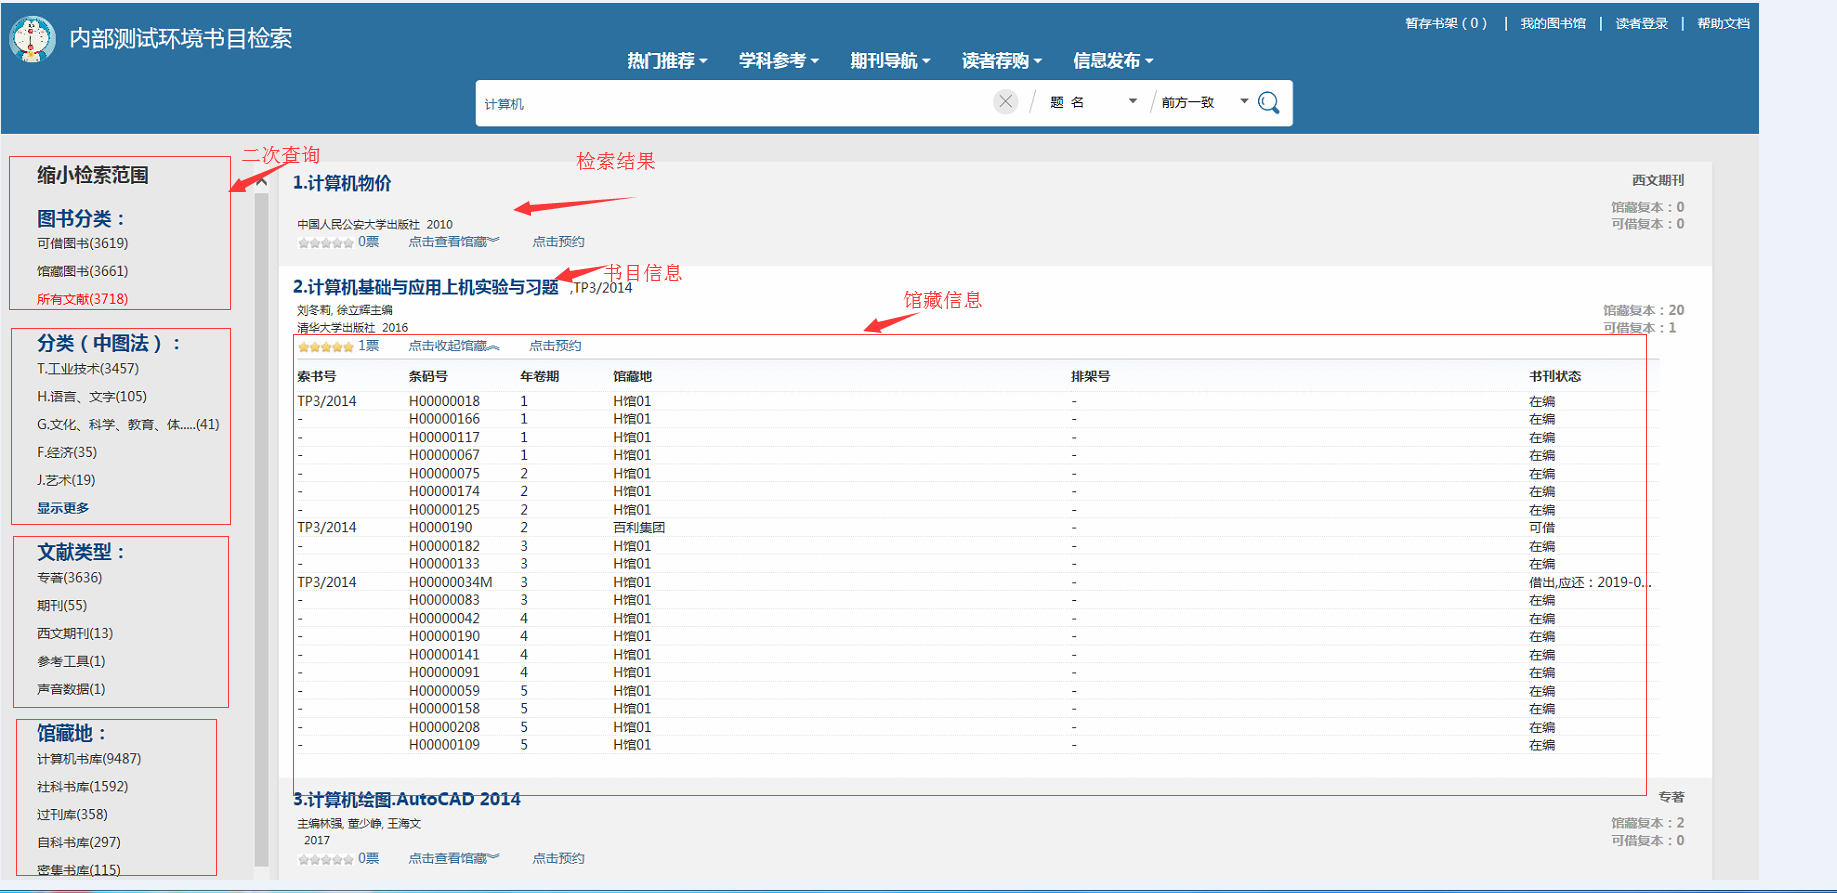Open the 期刊导航 menu
This screenshot has height=893, width=1837.
point(890,61)
